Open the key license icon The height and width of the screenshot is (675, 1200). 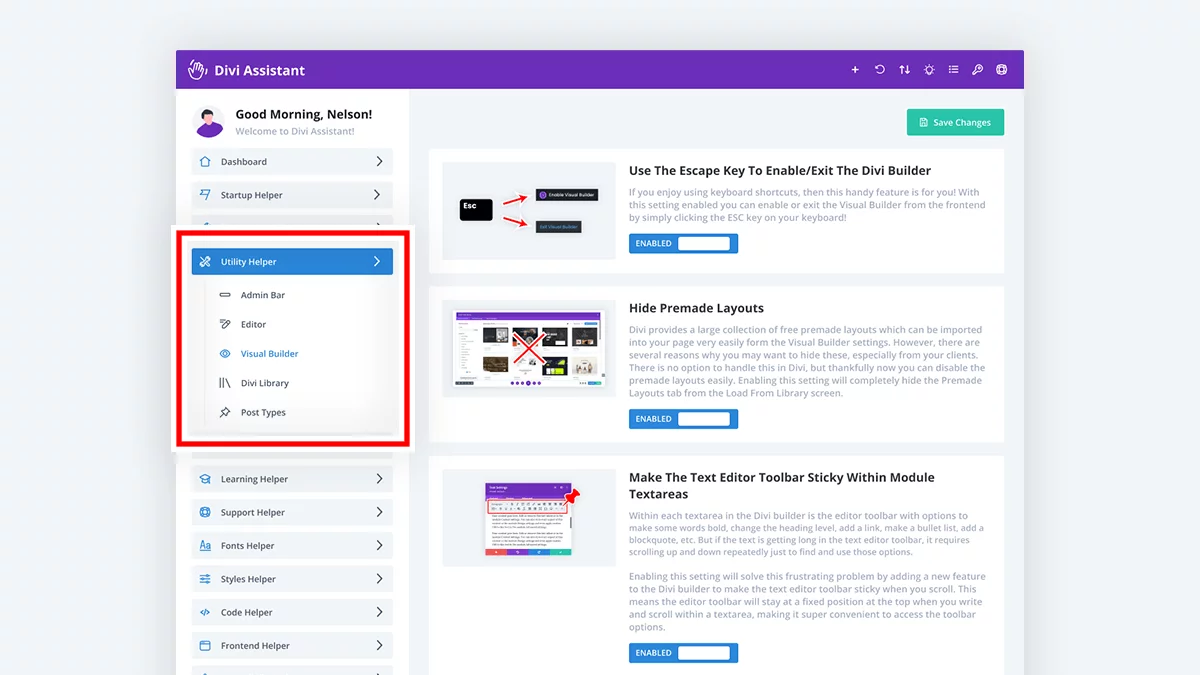(x=977, y=70)
